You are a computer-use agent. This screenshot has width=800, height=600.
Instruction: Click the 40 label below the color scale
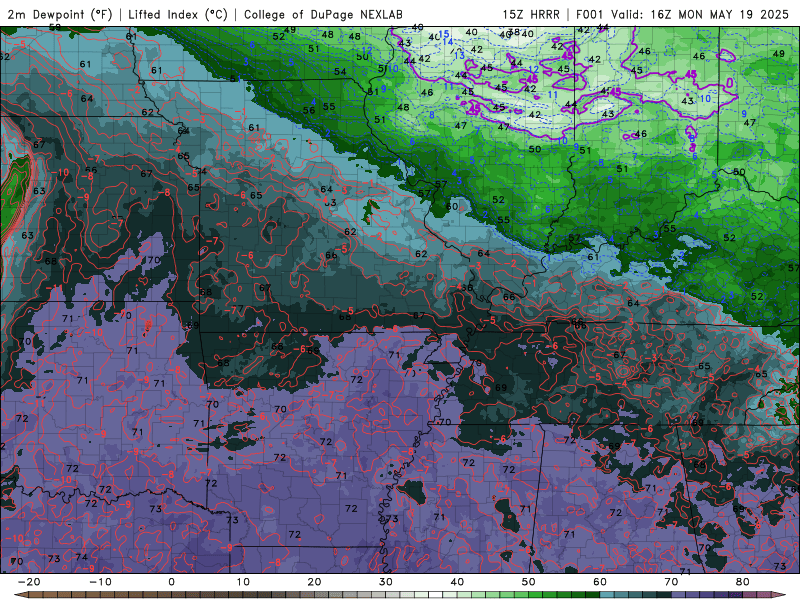(x=457, y=582)
